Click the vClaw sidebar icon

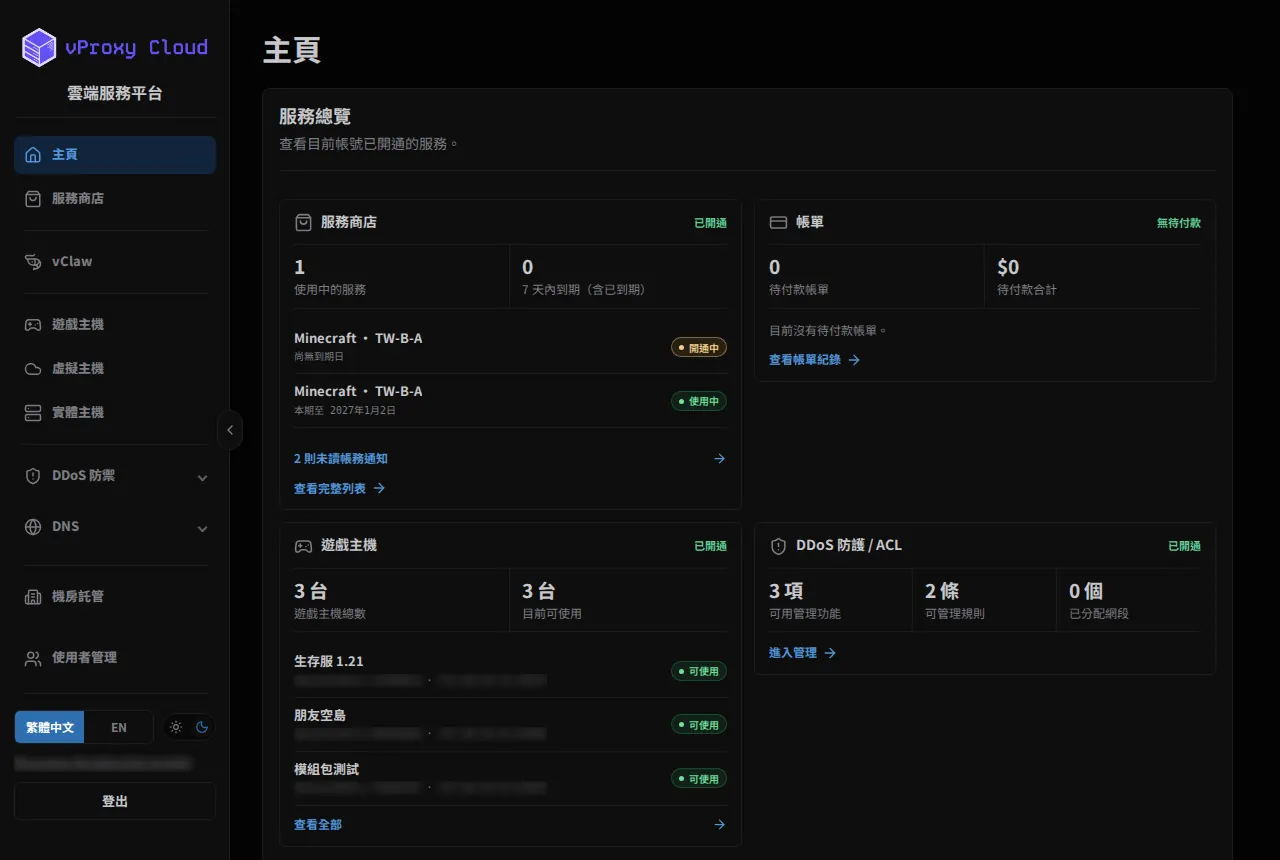tap(33, 262)
